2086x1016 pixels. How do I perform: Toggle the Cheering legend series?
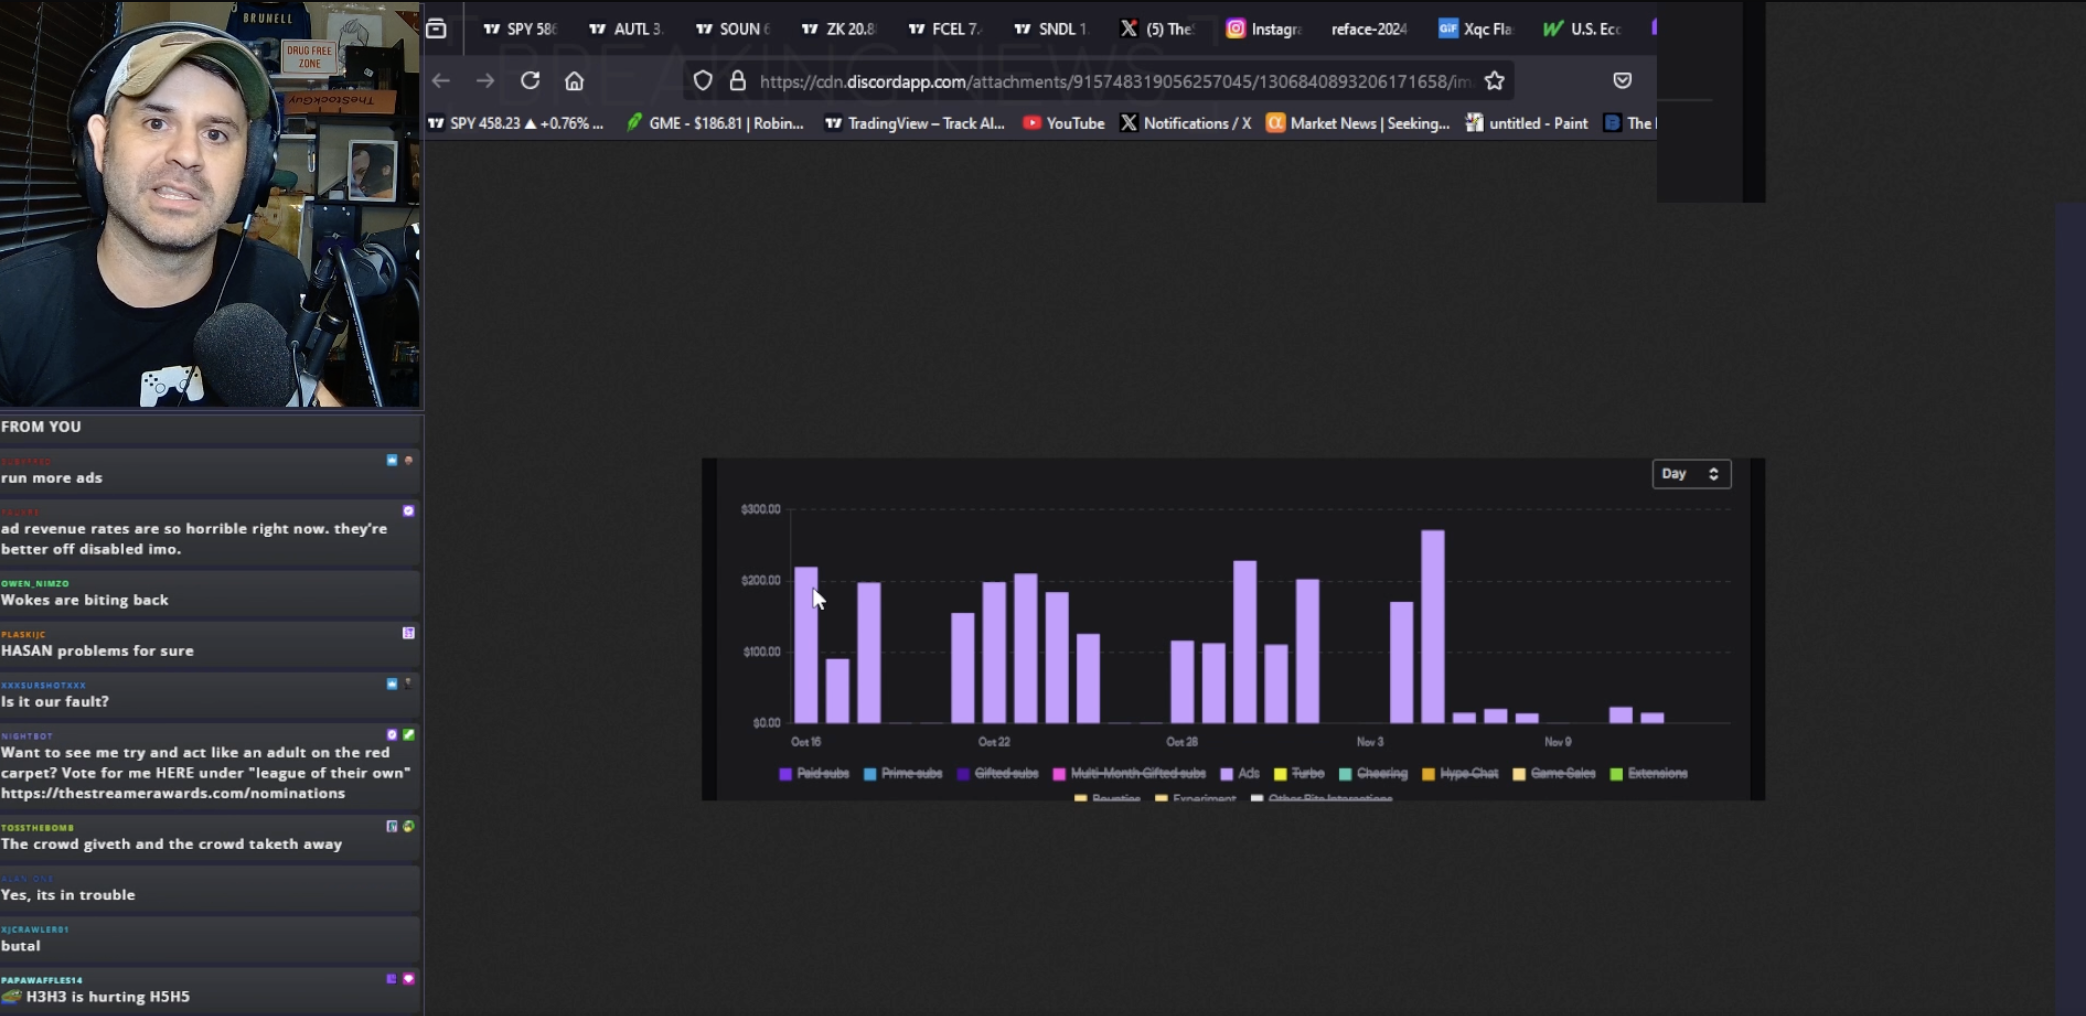(1373, 773)
